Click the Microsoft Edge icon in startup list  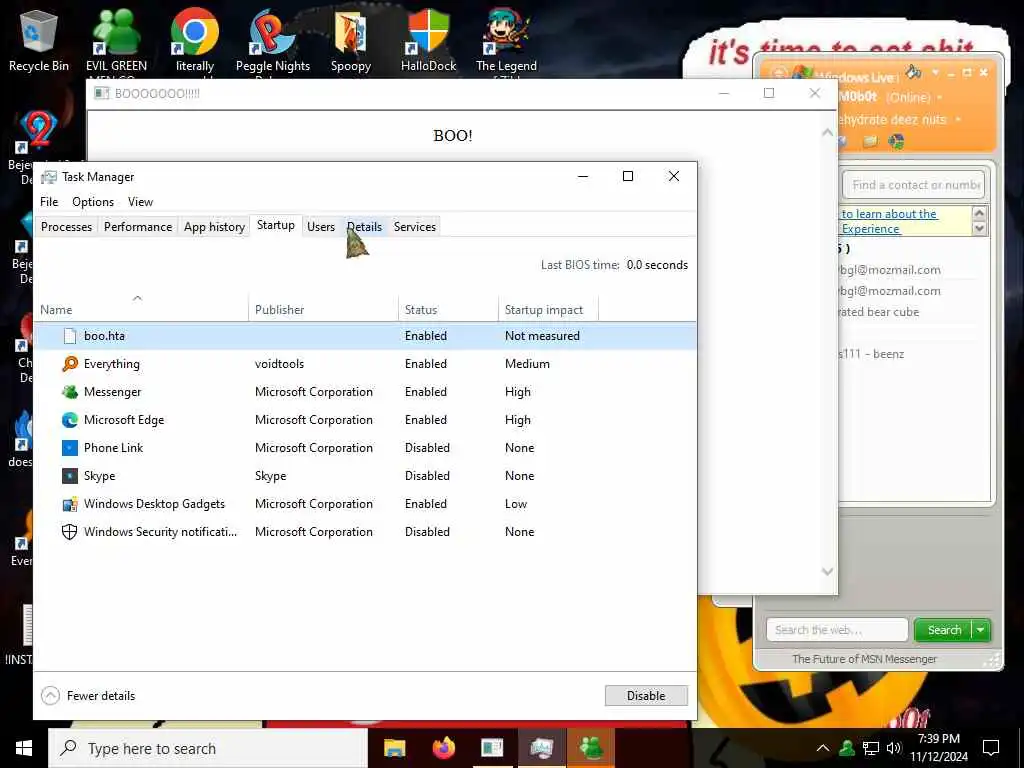pos(70,420)
